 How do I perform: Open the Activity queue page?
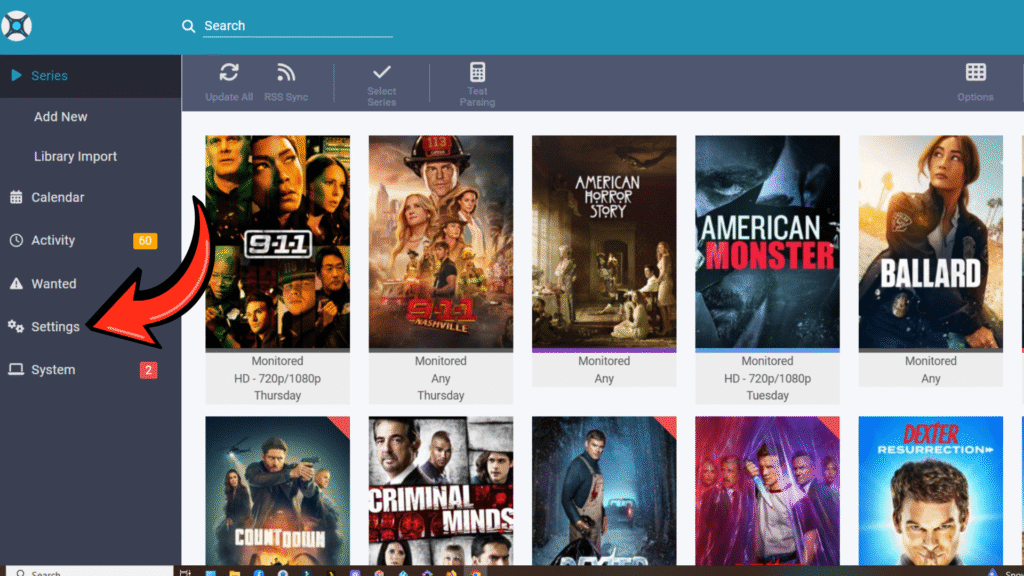[53, 241]
